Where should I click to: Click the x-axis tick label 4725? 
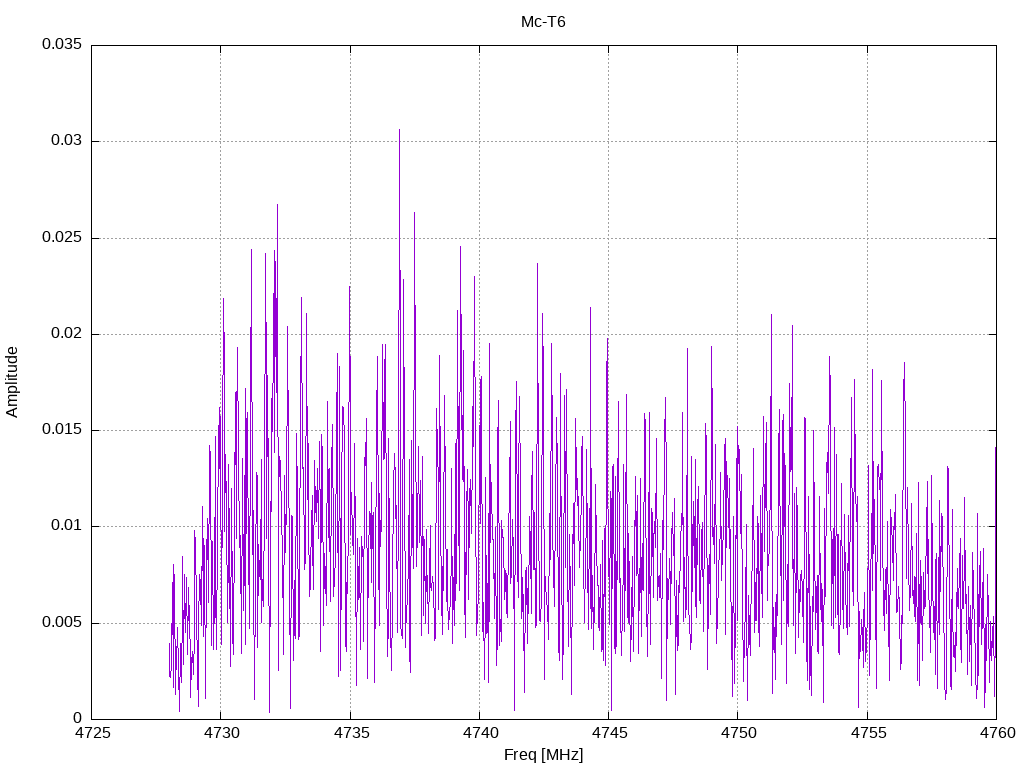(92, 733)
